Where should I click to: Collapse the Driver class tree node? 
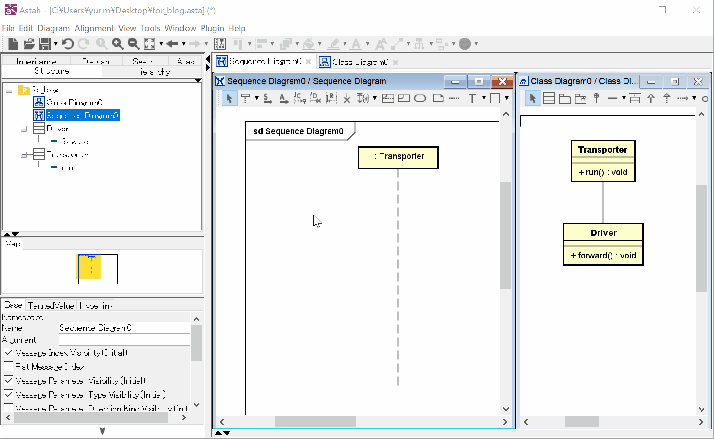point(23,129)
